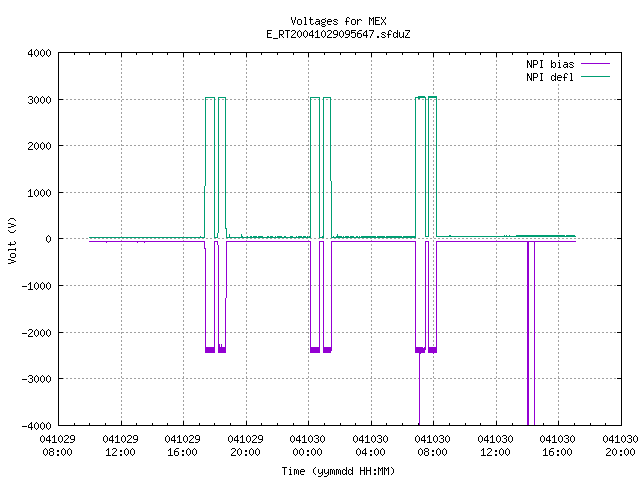The image size is (640, 480).
Task: Click the 041029 20:00 x-axis label
Action: coord(245,446)
